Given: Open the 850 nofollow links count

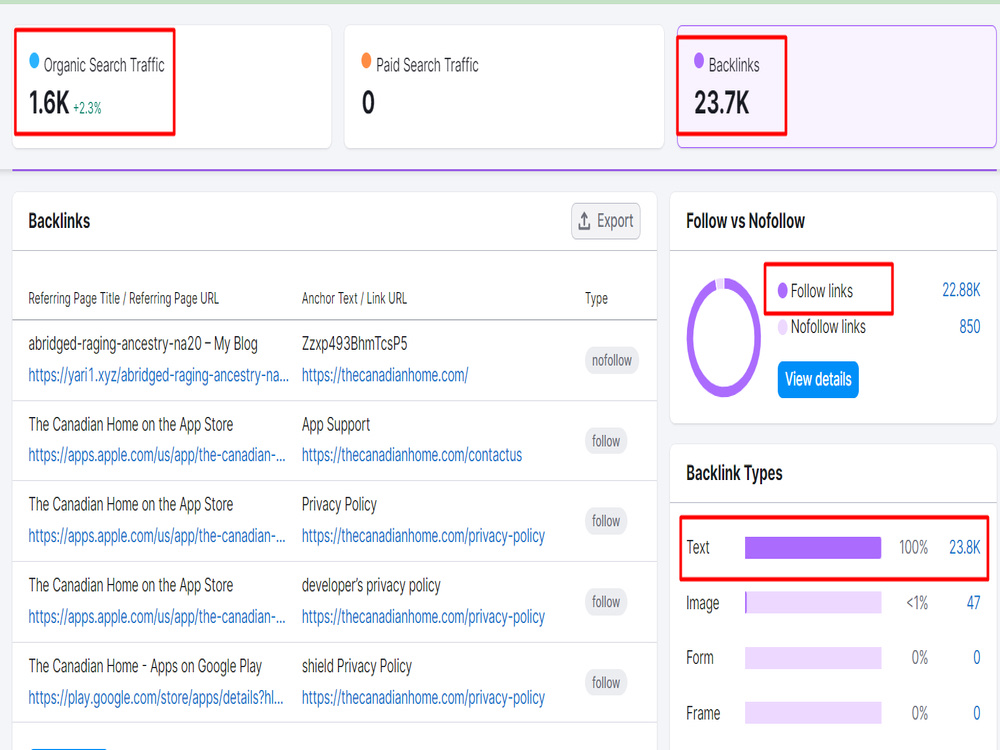Looking at the screenshot, I should click(x=969, y=327).
